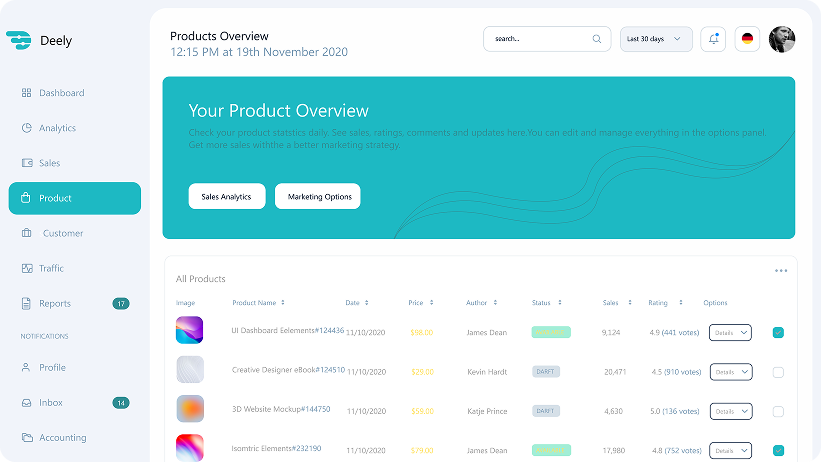The width and height of the screenshot is (821, 462).
Task: Click the UI Dashboard Elements product thumbnail
Action: (190, 330)
